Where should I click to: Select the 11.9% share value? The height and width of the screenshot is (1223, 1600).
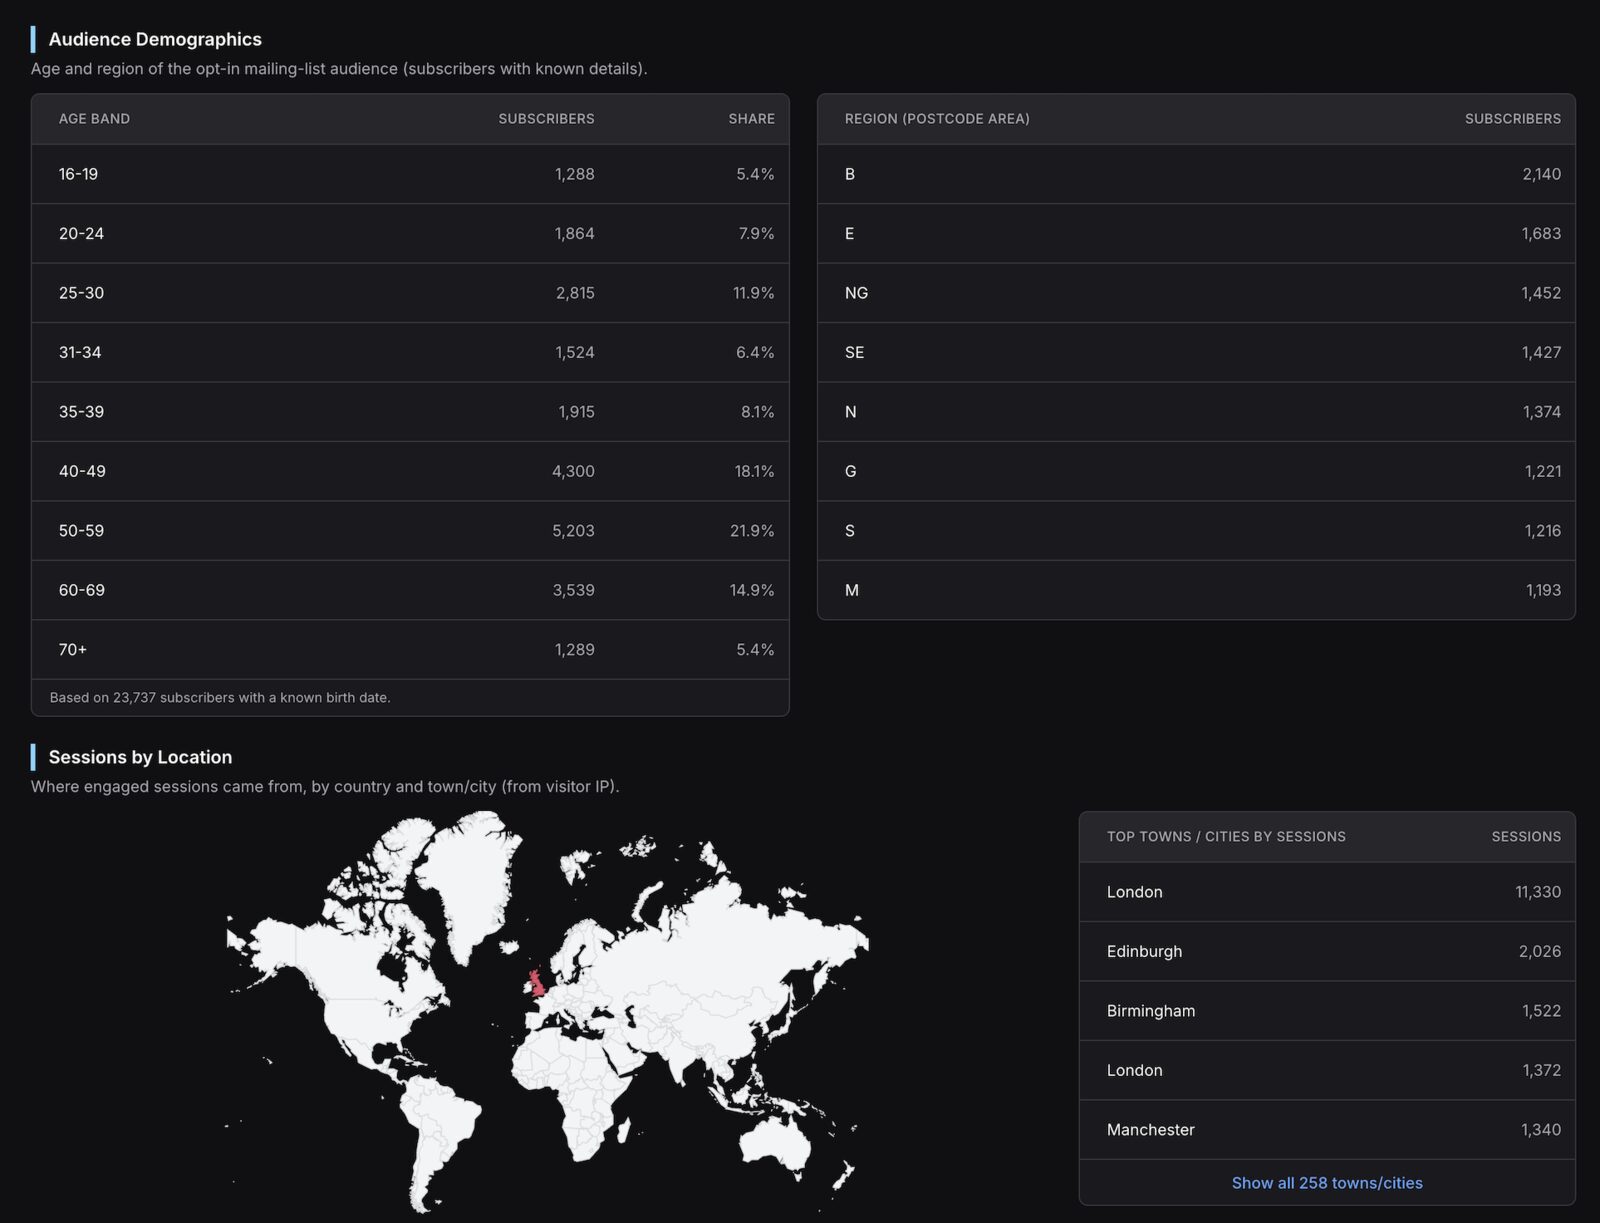click(753, 293)
